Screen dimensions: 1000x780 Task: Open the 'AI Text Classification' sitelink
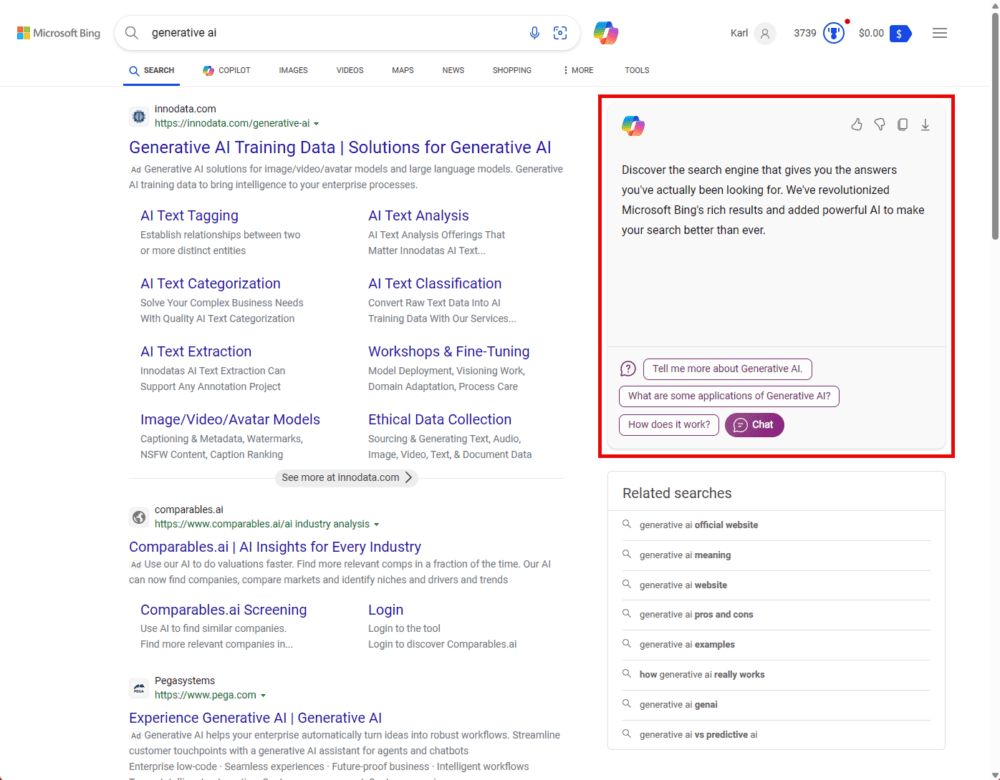pos(435,283)
